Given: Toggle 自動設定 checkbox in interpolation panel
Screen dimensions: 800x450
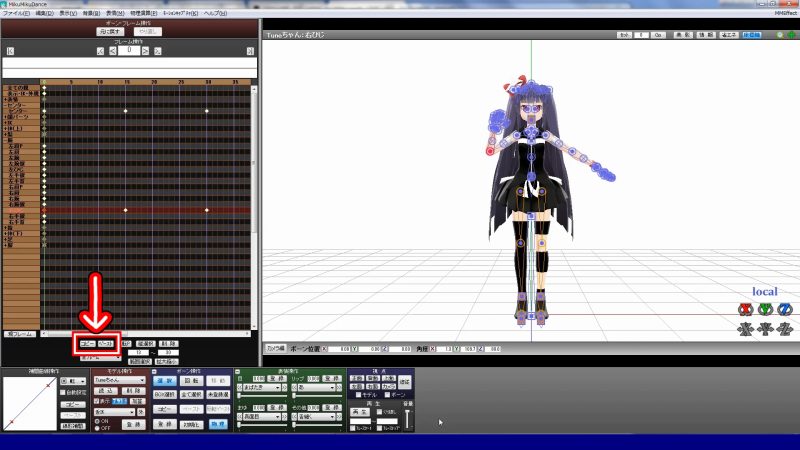Looking at the screenshot, I should pyautogui.click(x=63, y=392).
